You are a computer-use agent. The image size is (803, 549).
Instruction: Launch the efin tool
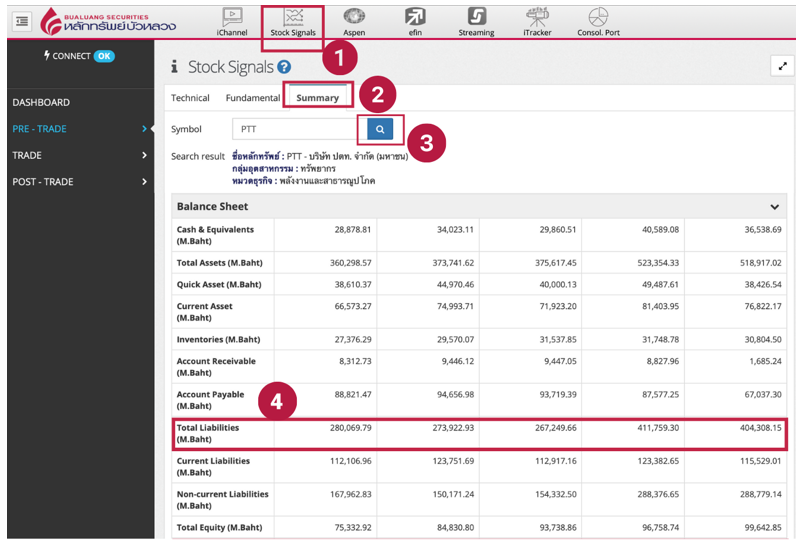(x=415, y=22)
